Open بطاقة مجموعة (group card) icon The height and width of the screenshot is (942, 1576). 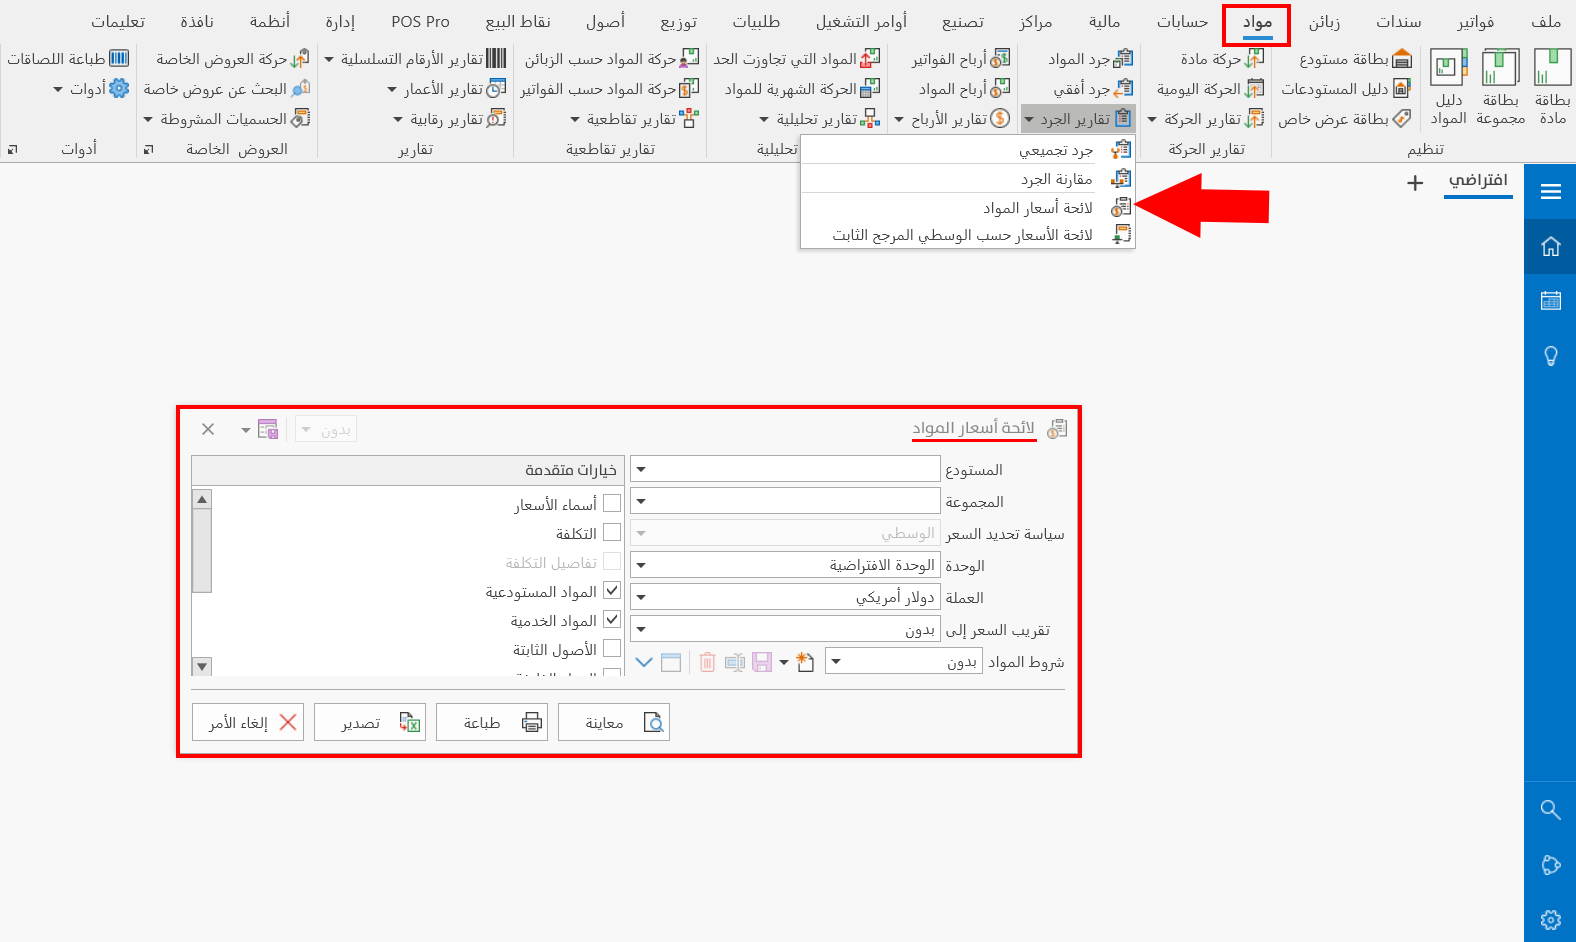1501,87
